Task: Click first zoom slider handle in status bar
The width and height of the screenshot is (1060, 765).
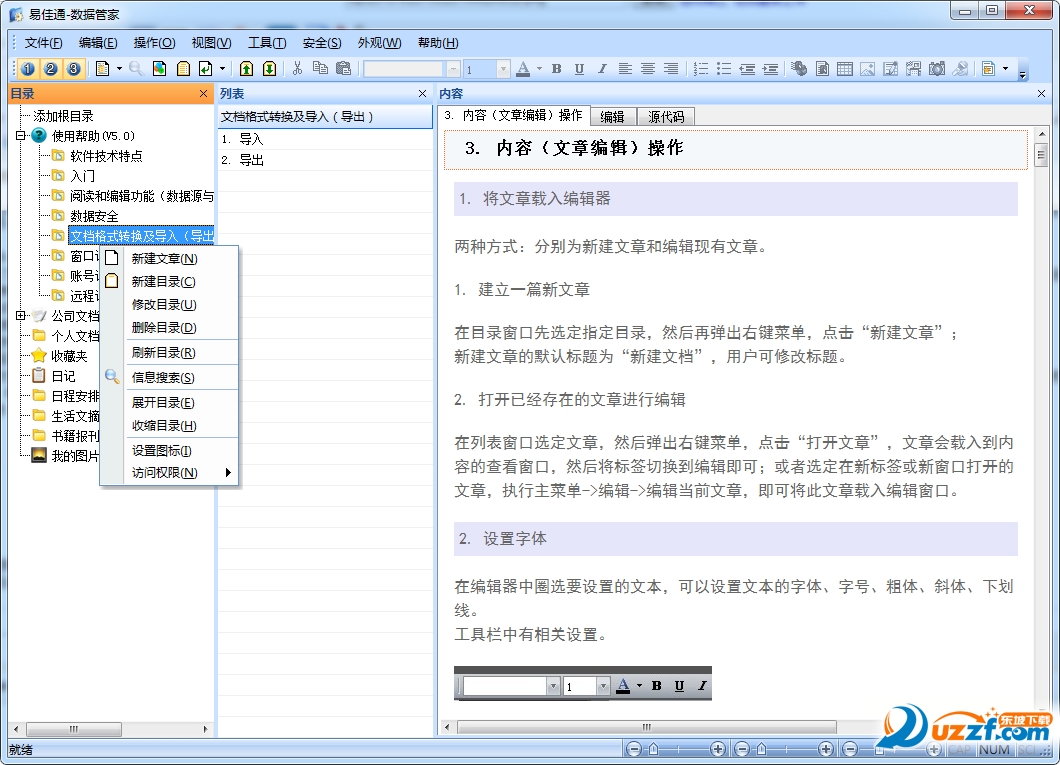Action: pyautogui.click(x=654, y=749)
